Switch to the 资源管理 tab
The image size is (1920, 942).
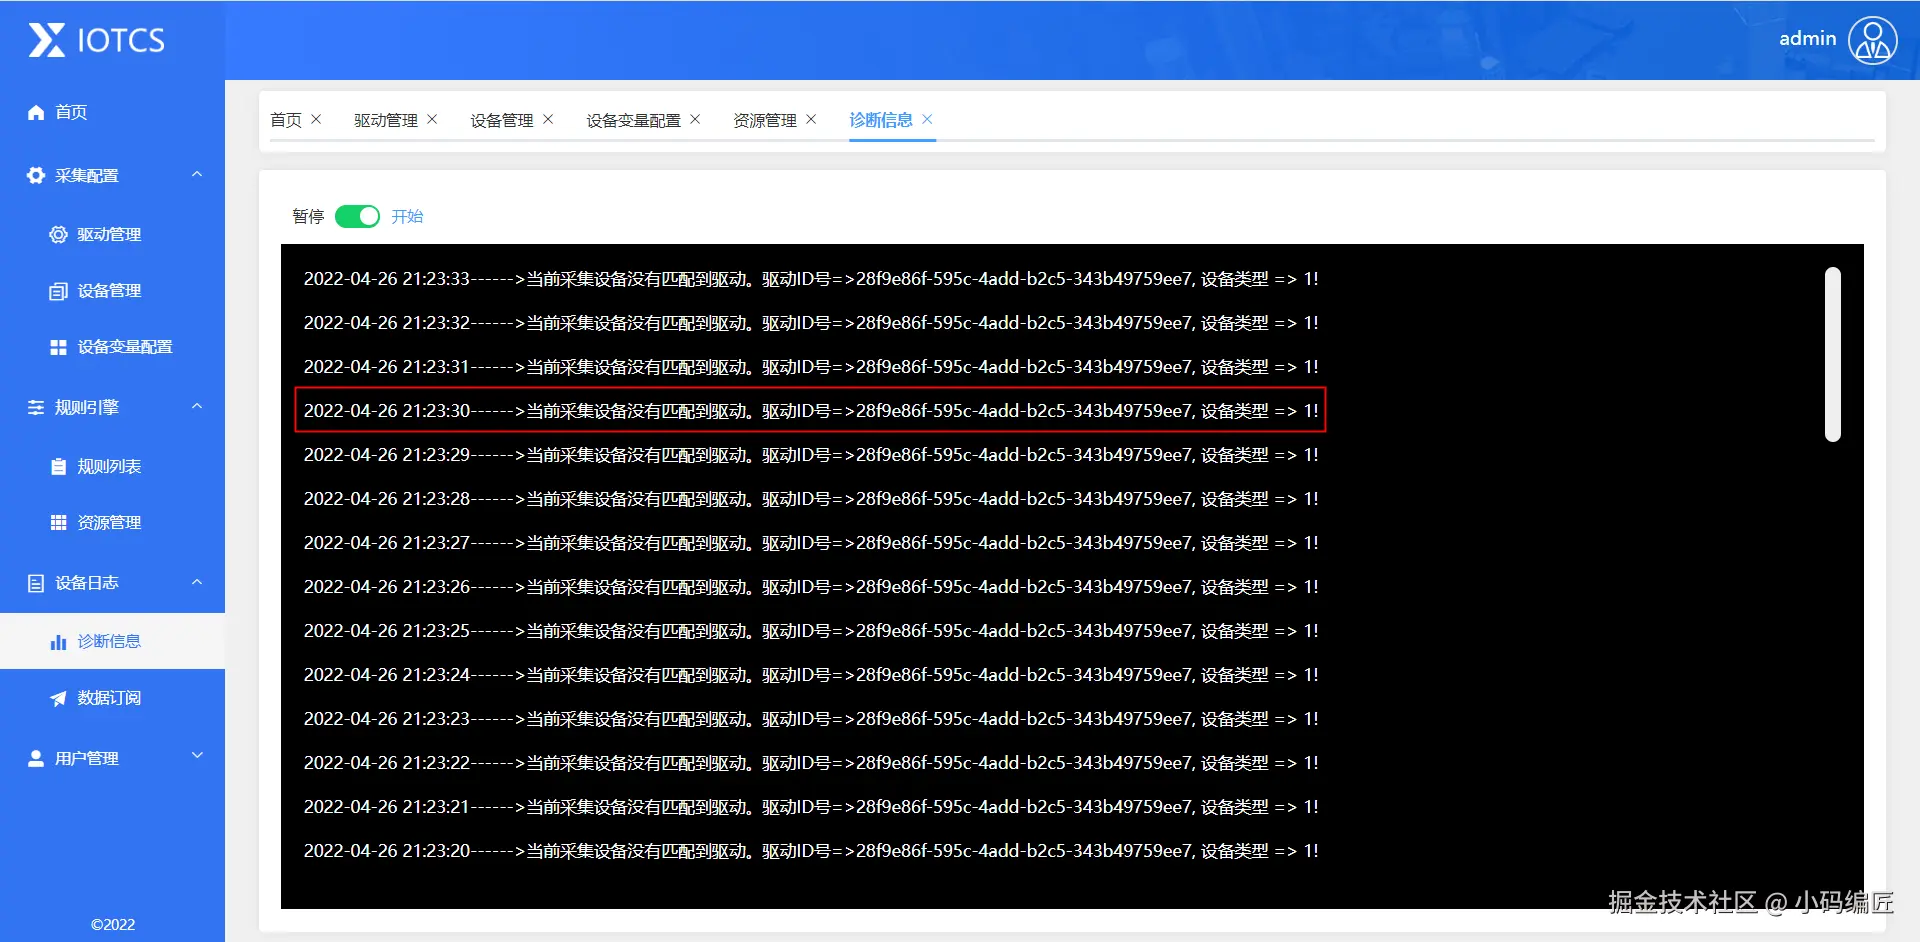pyautogui.click(x=765, y=120)
